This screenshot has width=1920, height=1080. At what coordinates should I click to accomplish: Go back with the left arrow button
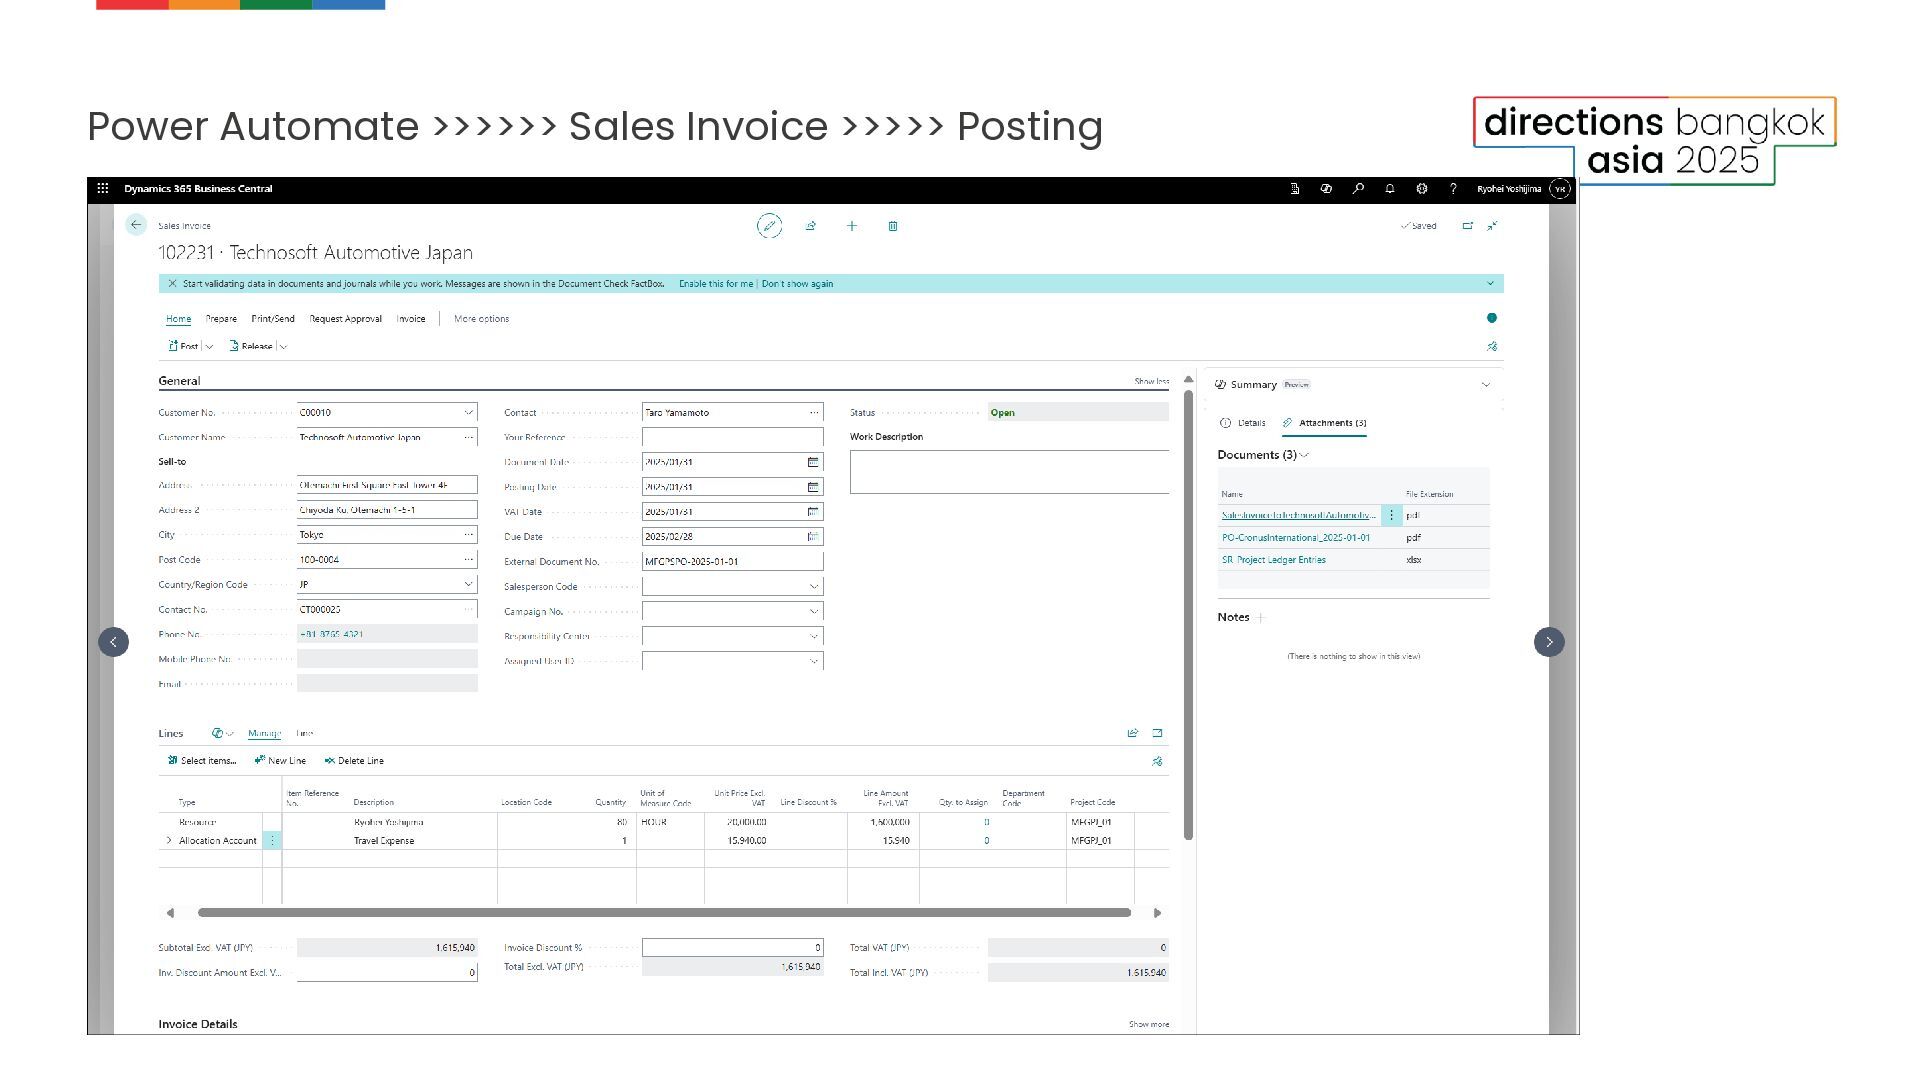click(x=136, y=225)
